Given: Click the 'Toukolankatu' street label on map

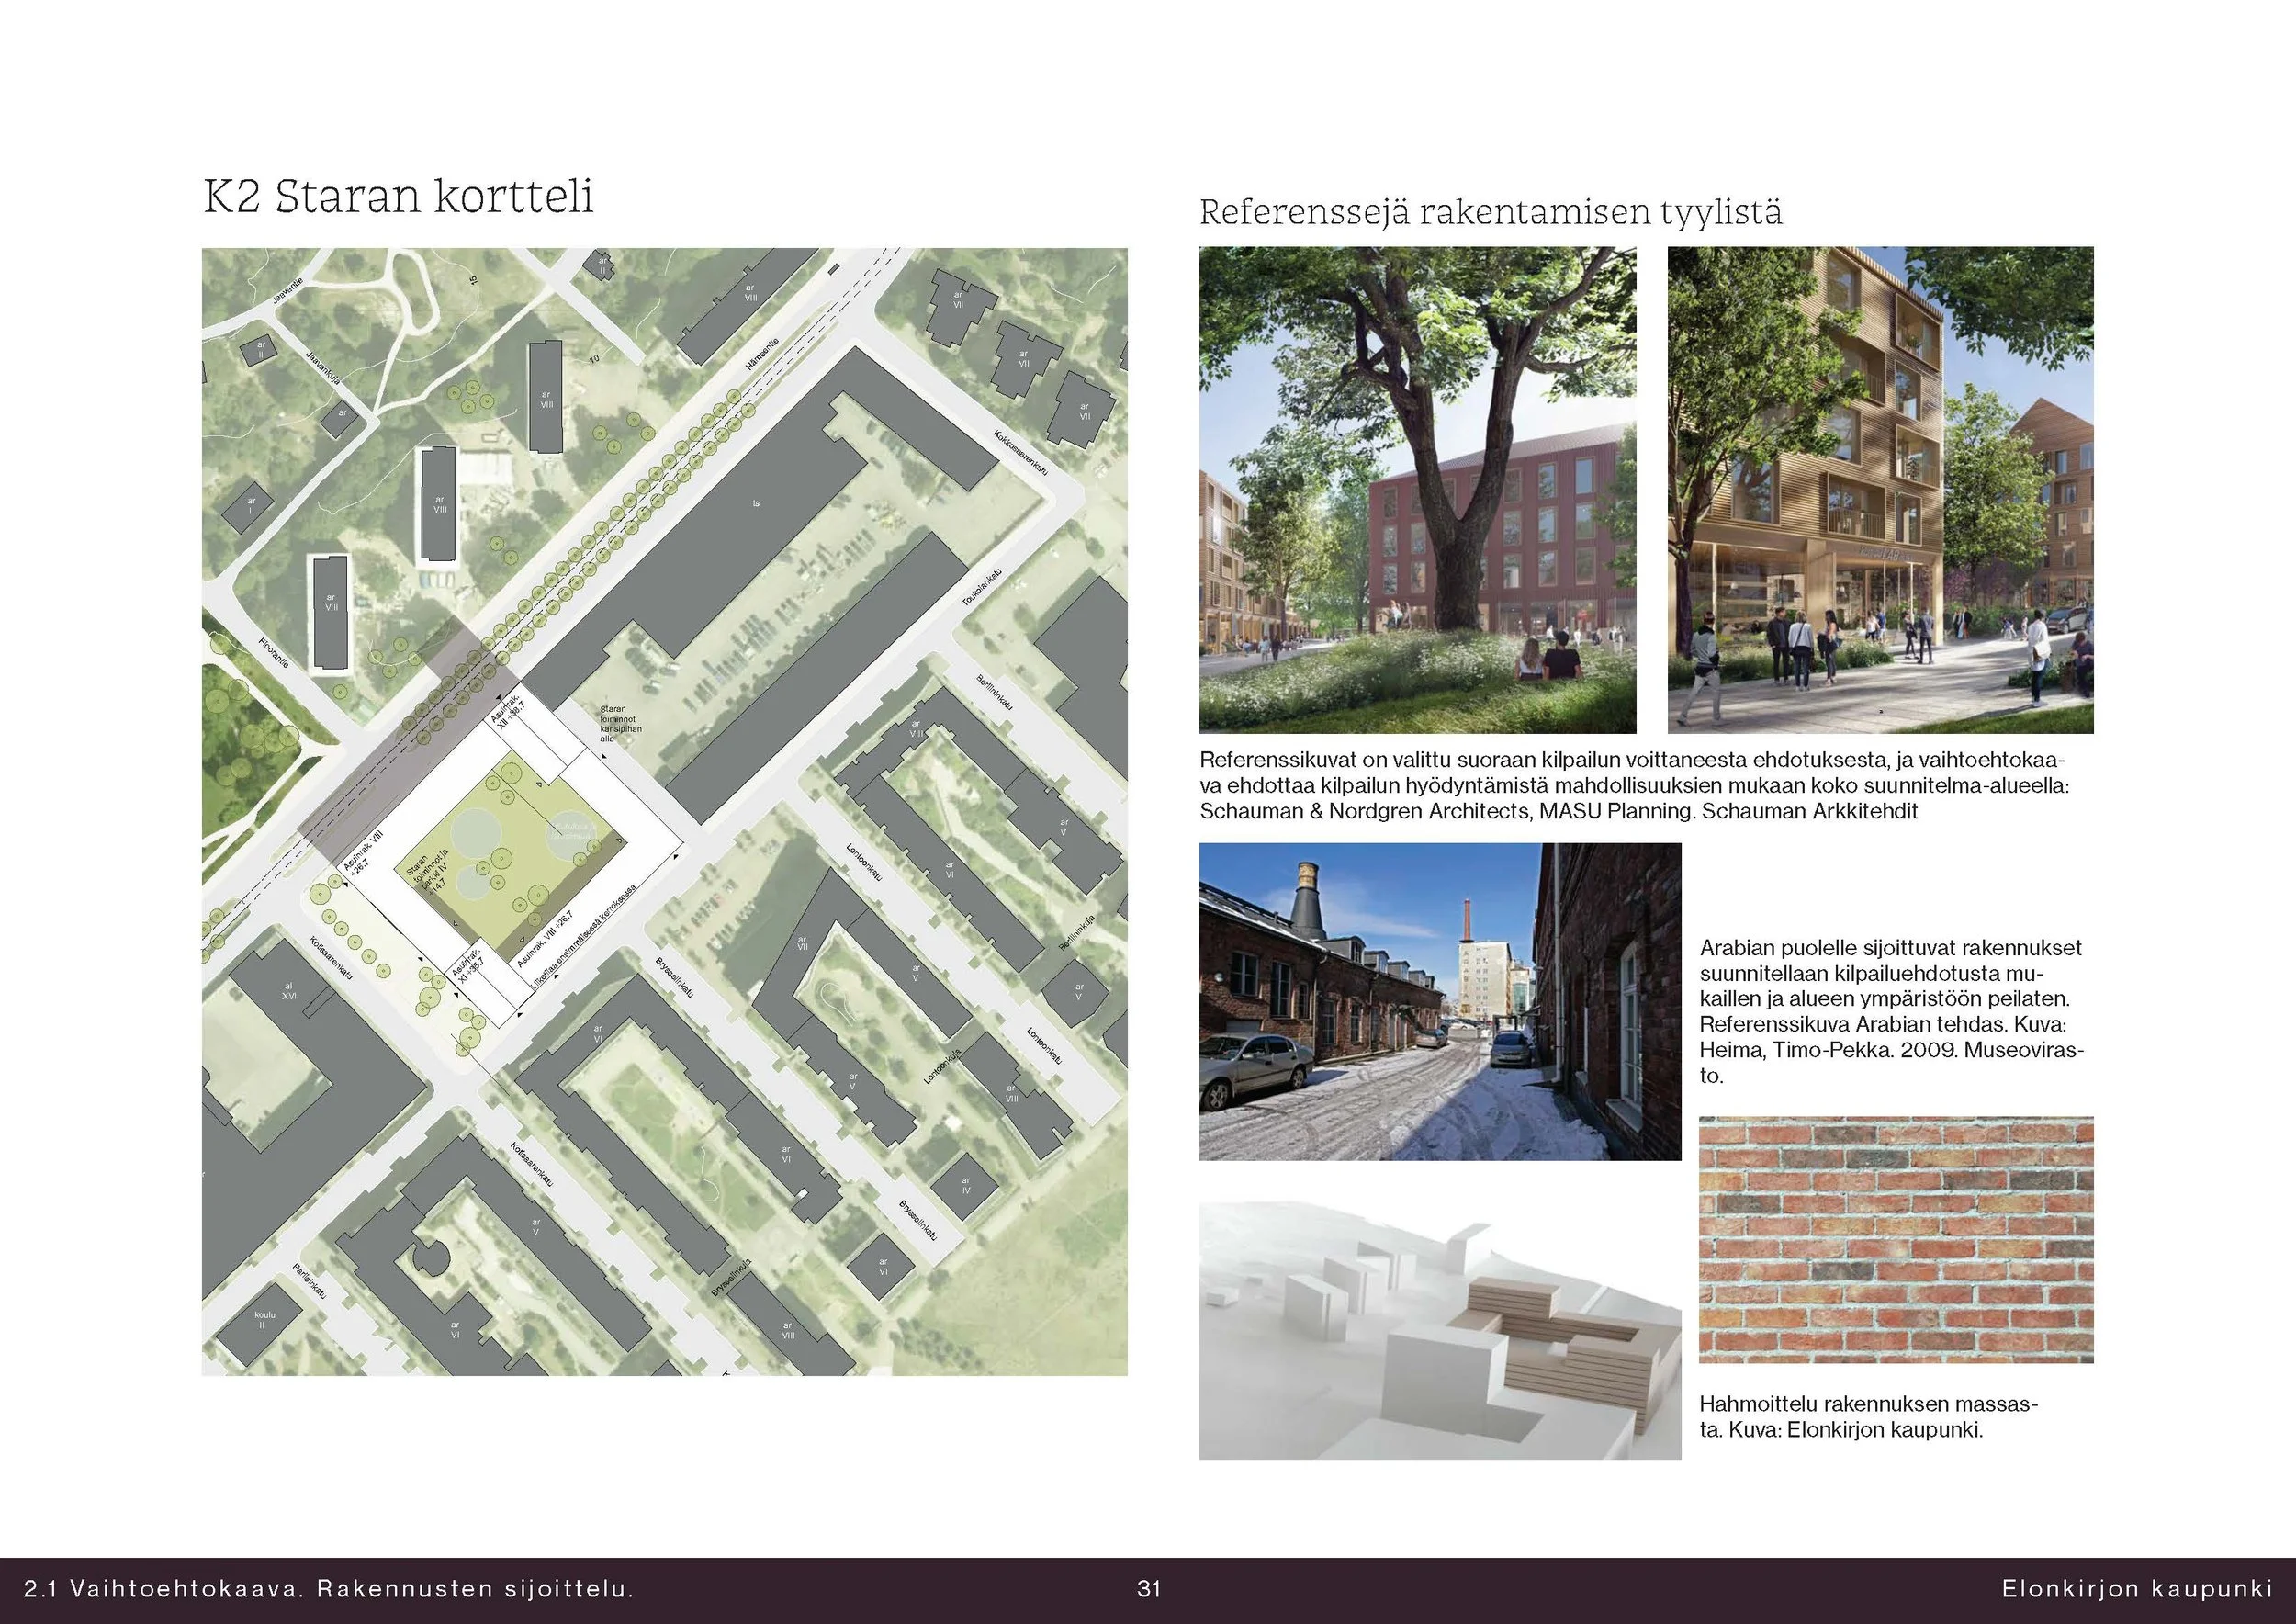Looking at the screenshot, I should pos(982,588).
